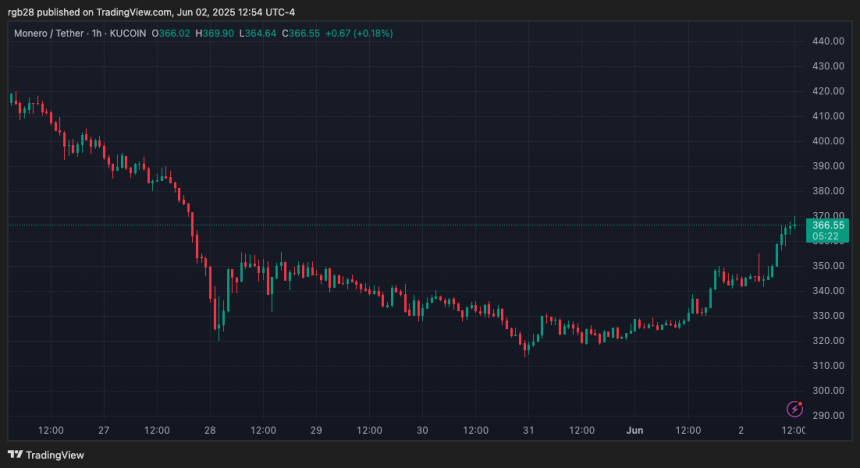
Task: Click the 330.00 price axis label
Action: coord(828,315)
